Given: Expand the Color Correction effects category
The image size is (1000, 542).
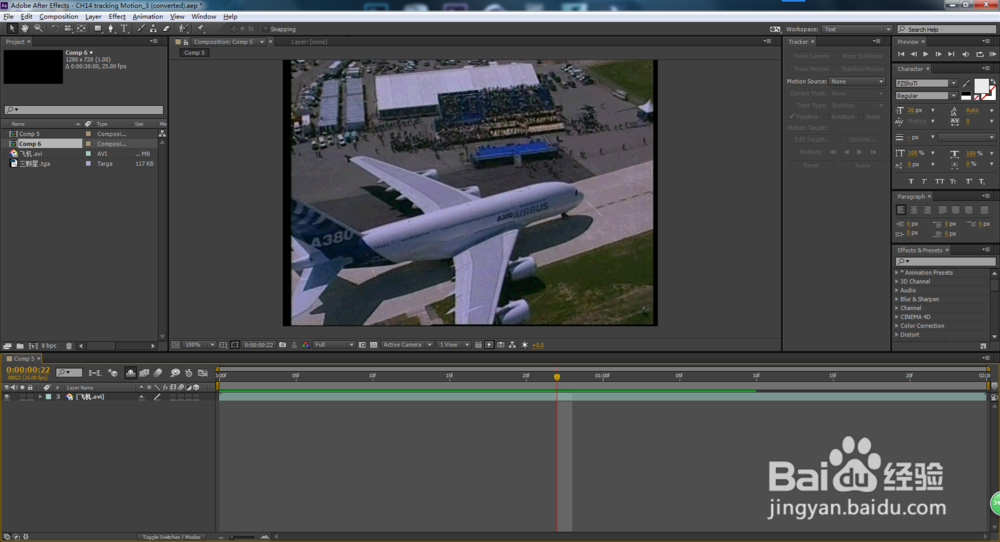Looking at the screenshot, I should (x=897, y=326).
